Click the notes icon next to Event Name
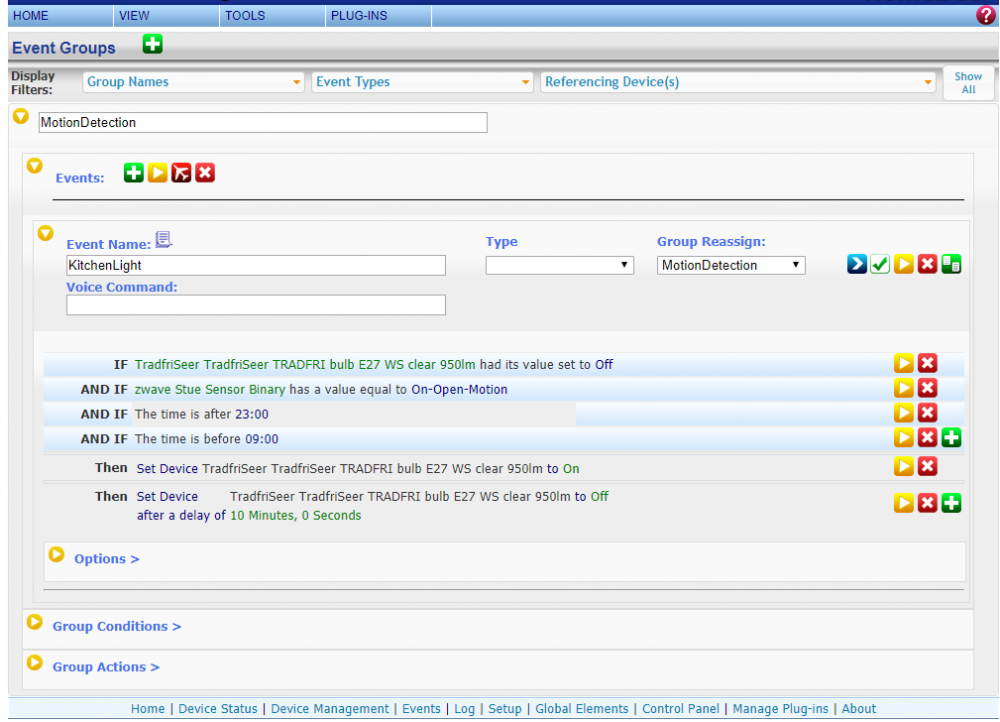Image resolution: width=1000 pixels, height=722 pixels. (x=164, y=240)
